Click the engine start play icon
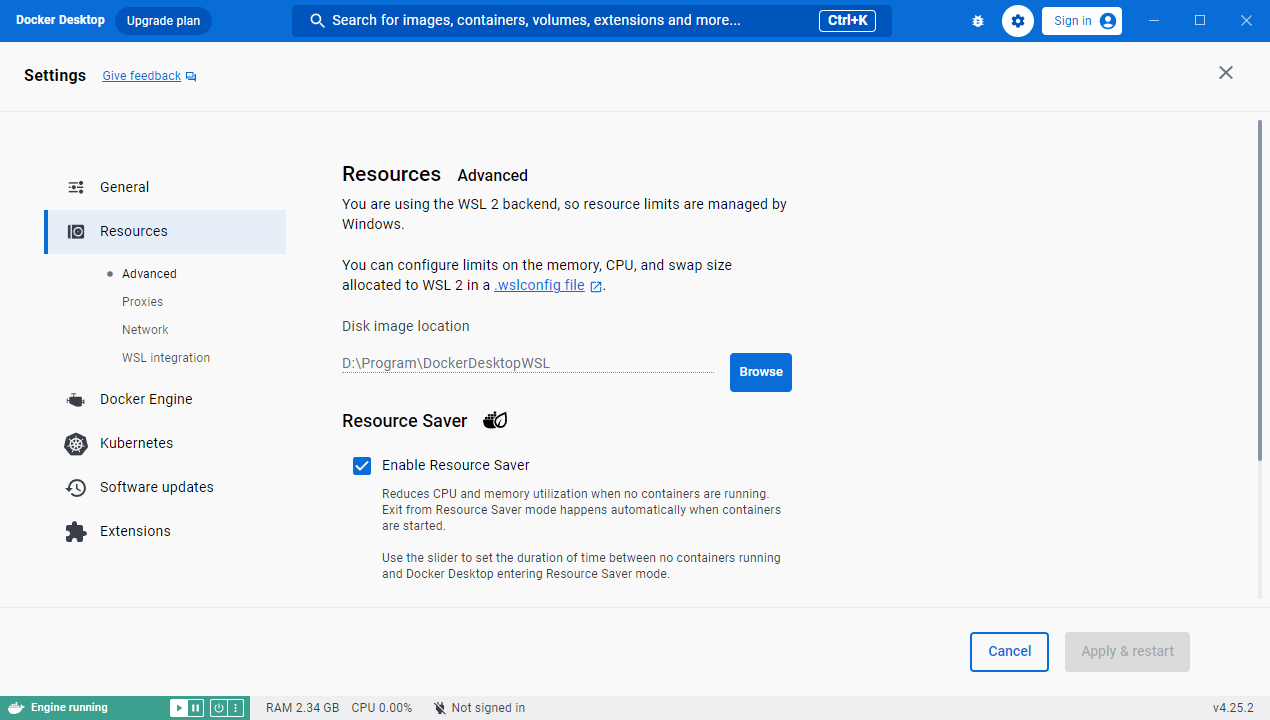The width and height of the screenshot is (1270, 720). click(x=179, y=708)
